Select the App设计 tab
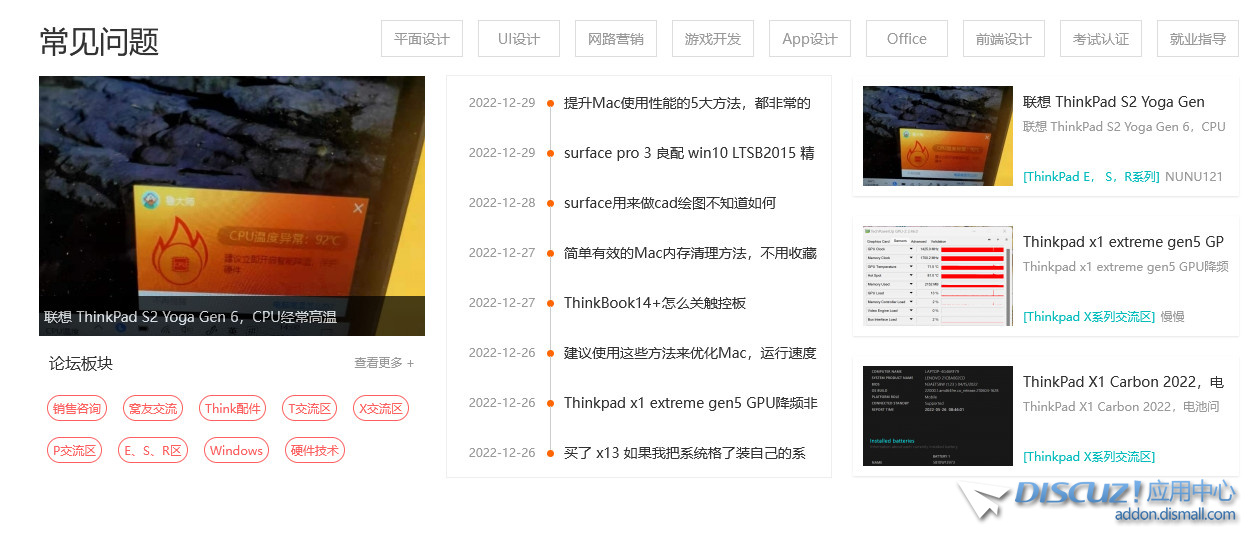Image resolution: width=1254 pixels, height=540 pixels. click(810, 39)
